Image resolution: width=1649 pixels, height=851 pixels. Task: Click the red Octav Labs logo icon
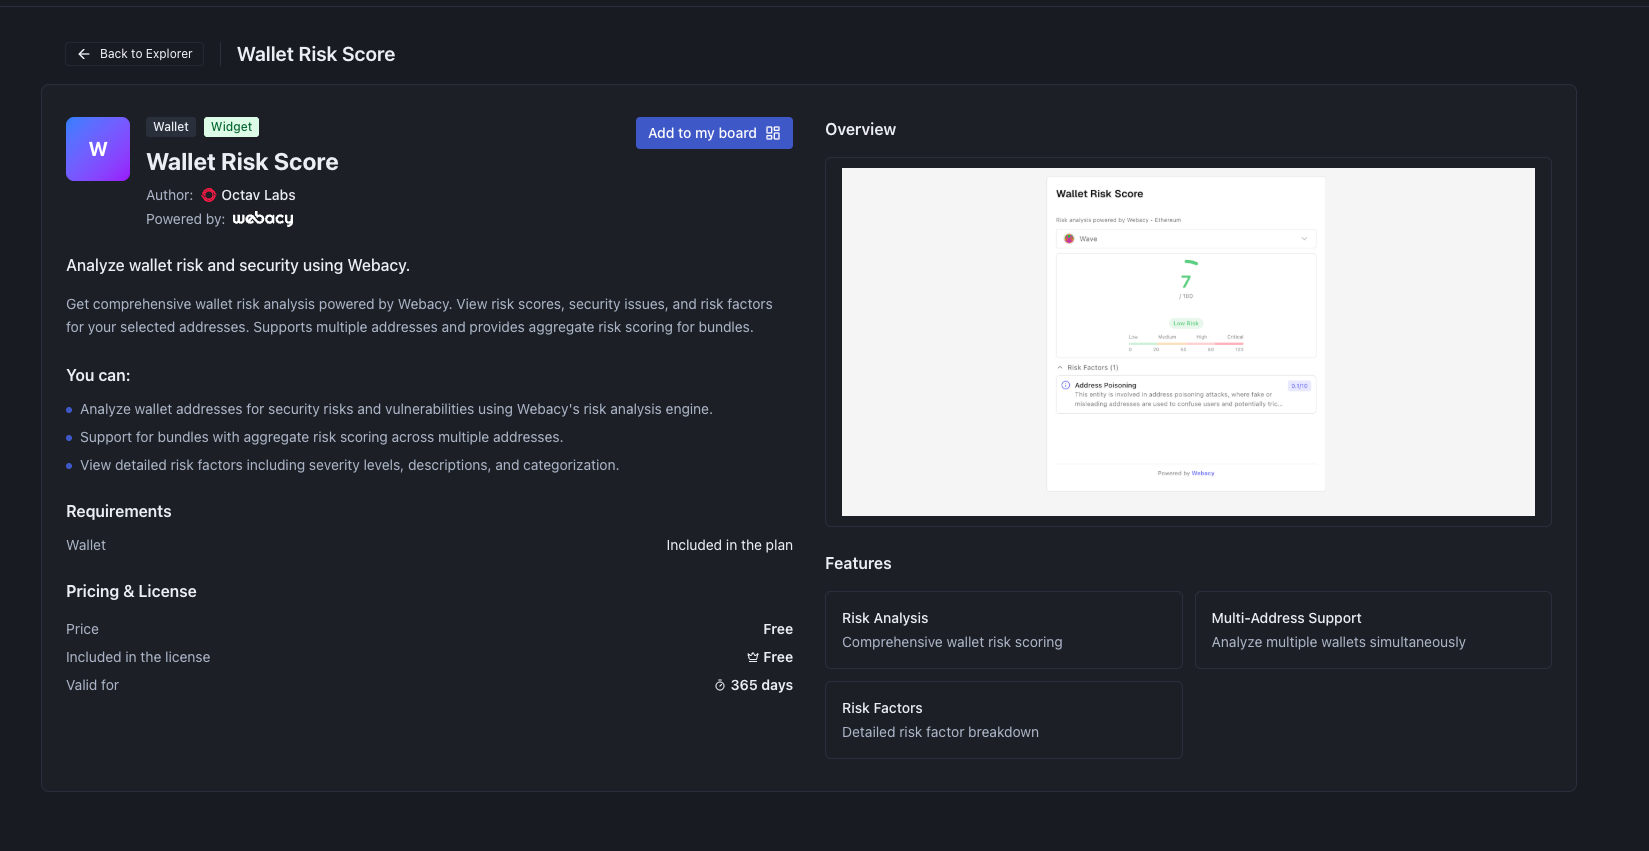pyautogui.click(x=209, y=195)
